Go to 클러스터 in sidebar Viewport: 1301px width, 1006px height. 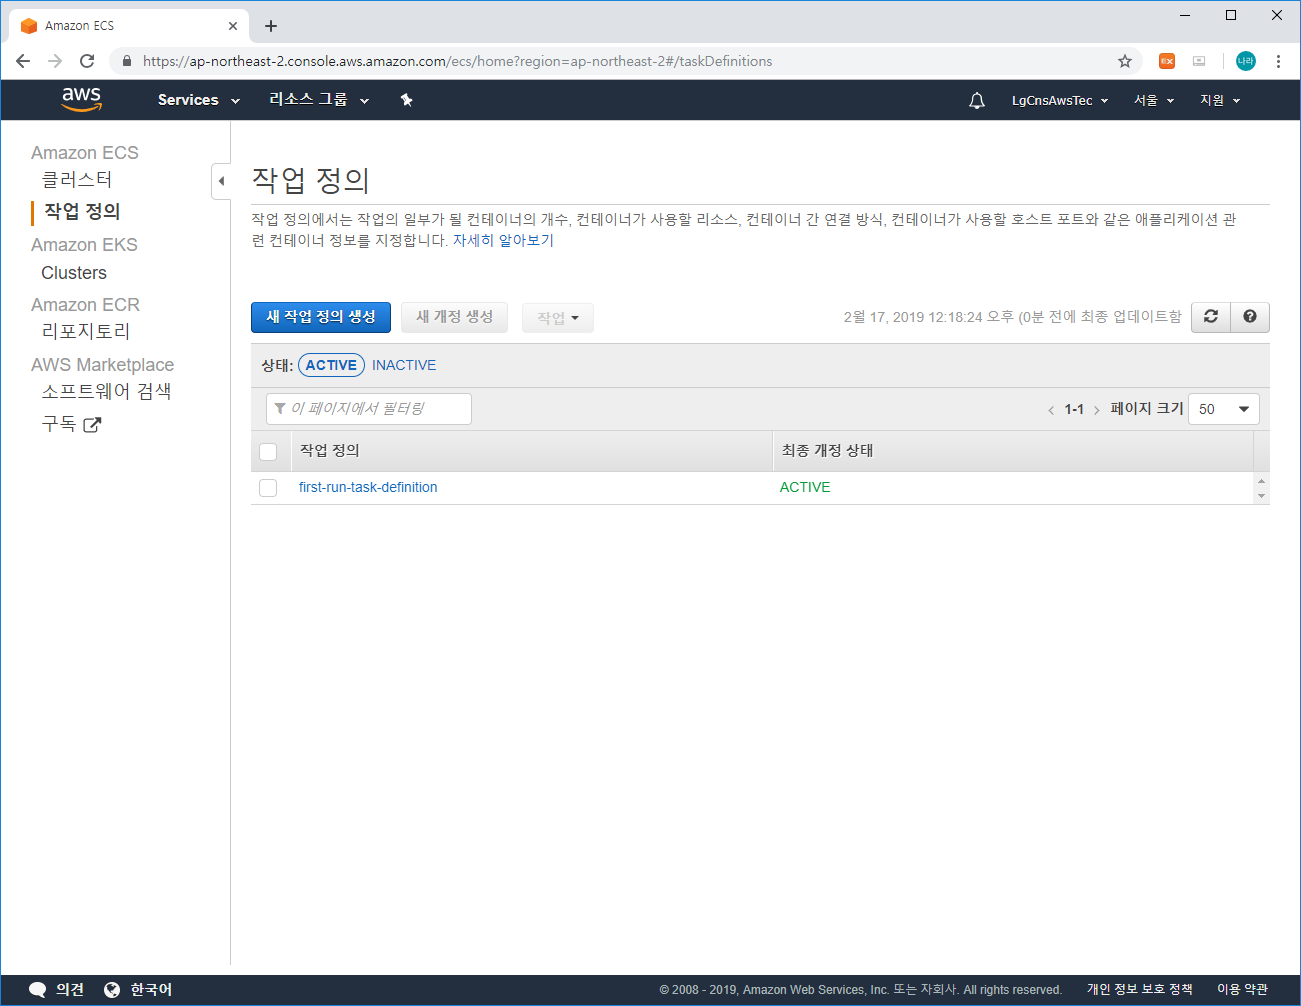pyautogui.click(x=77, y=180)
